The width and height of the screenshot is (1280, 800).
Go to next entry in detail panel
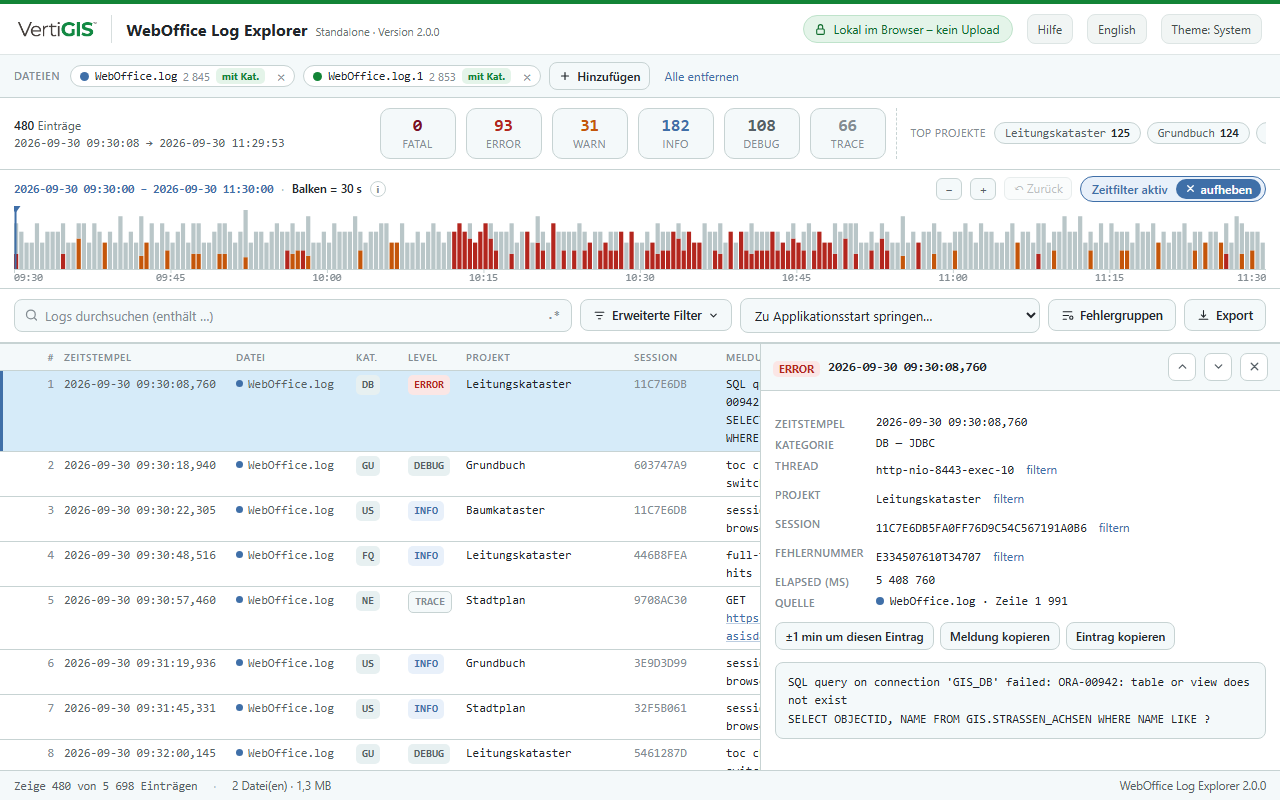[1218, 367]
